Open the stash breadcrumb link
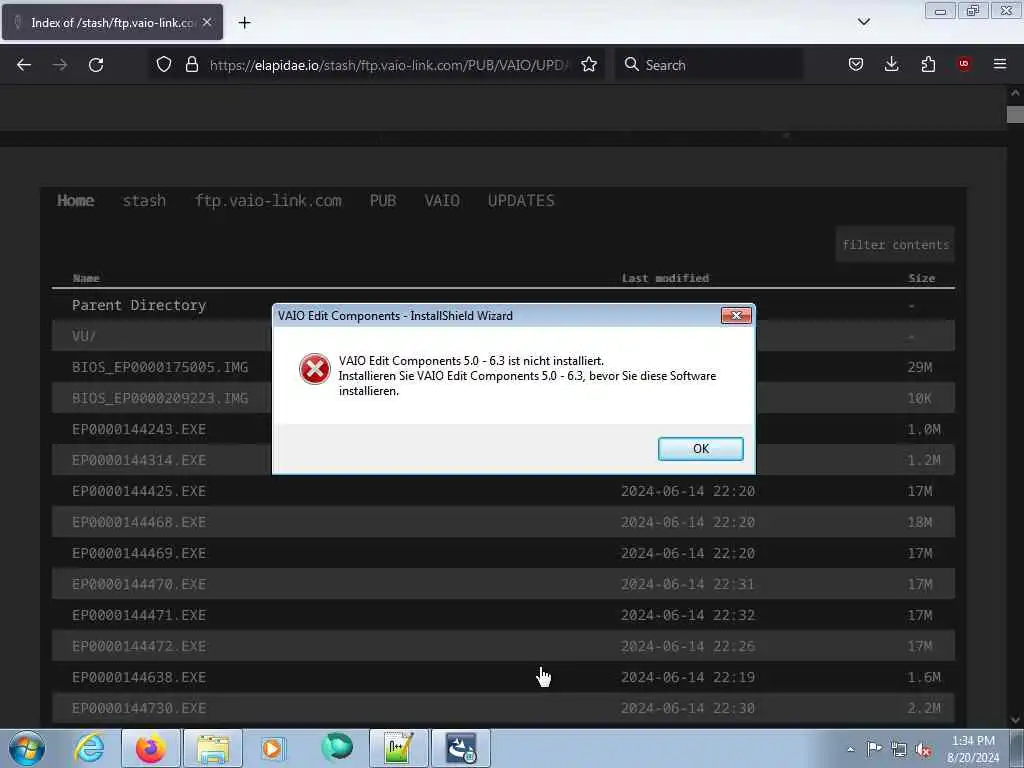This screenshot has height=768, width=1024. click(x=144, y=200)
